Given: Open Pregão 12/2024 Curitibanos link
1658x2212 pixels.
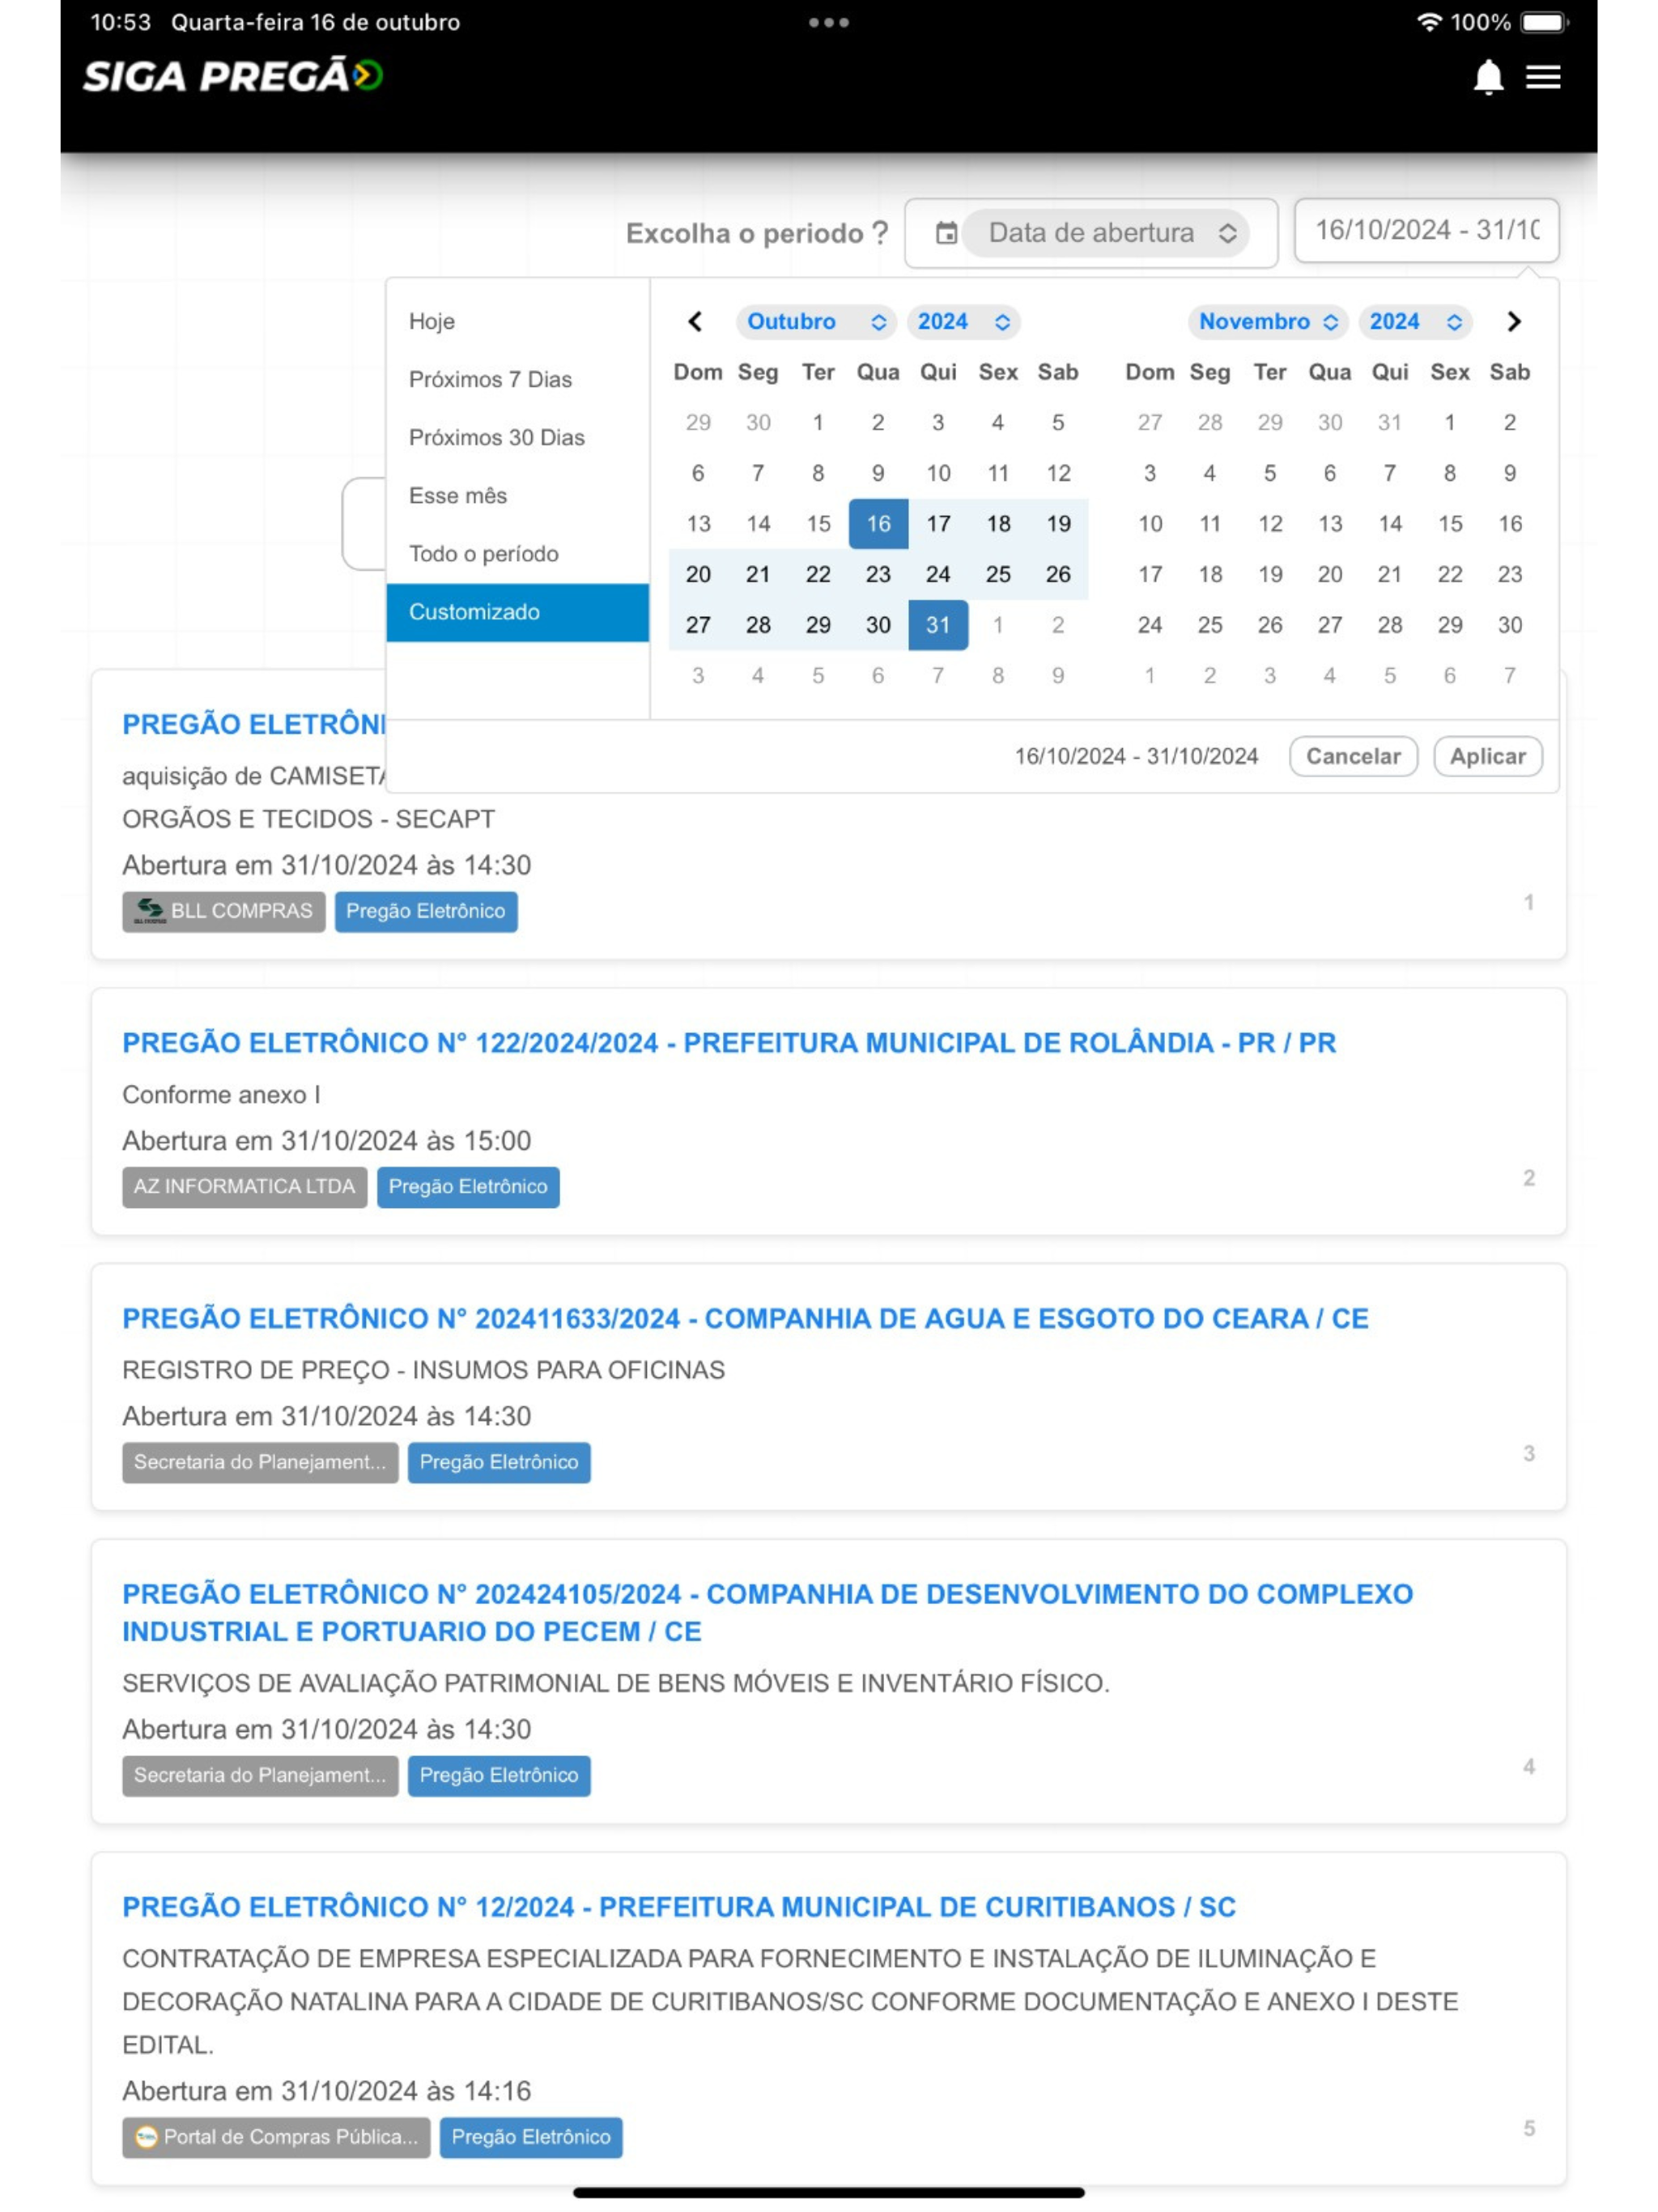Looking at the screenshot, I should [679, 1908].
